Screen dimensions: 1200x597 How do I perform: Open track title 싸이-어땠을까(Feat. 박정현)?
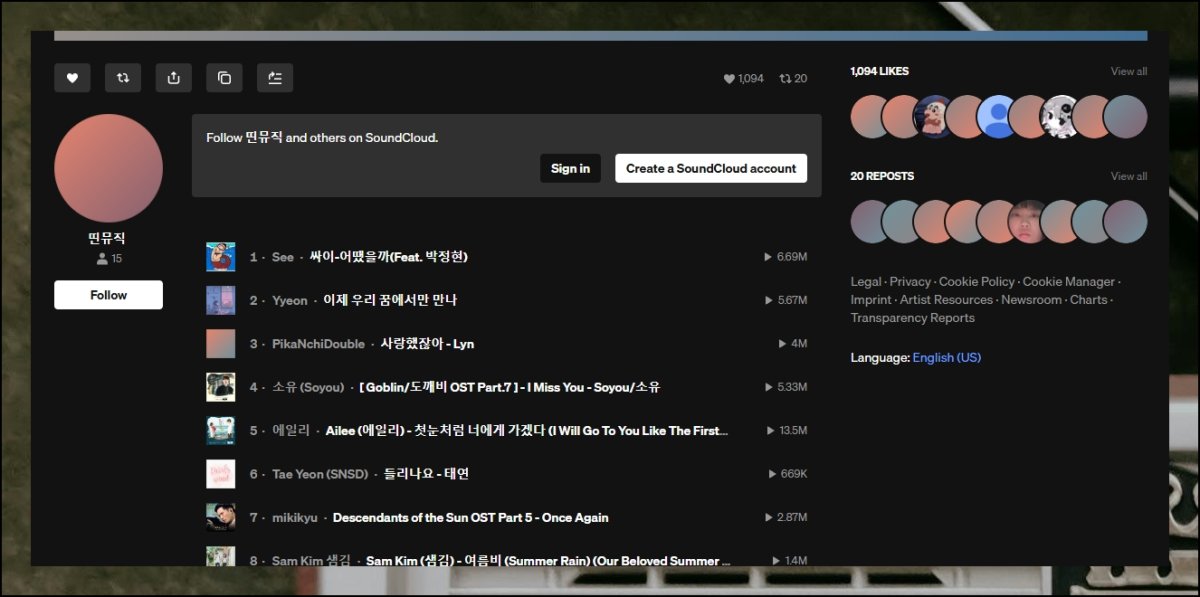pos(389,257)
